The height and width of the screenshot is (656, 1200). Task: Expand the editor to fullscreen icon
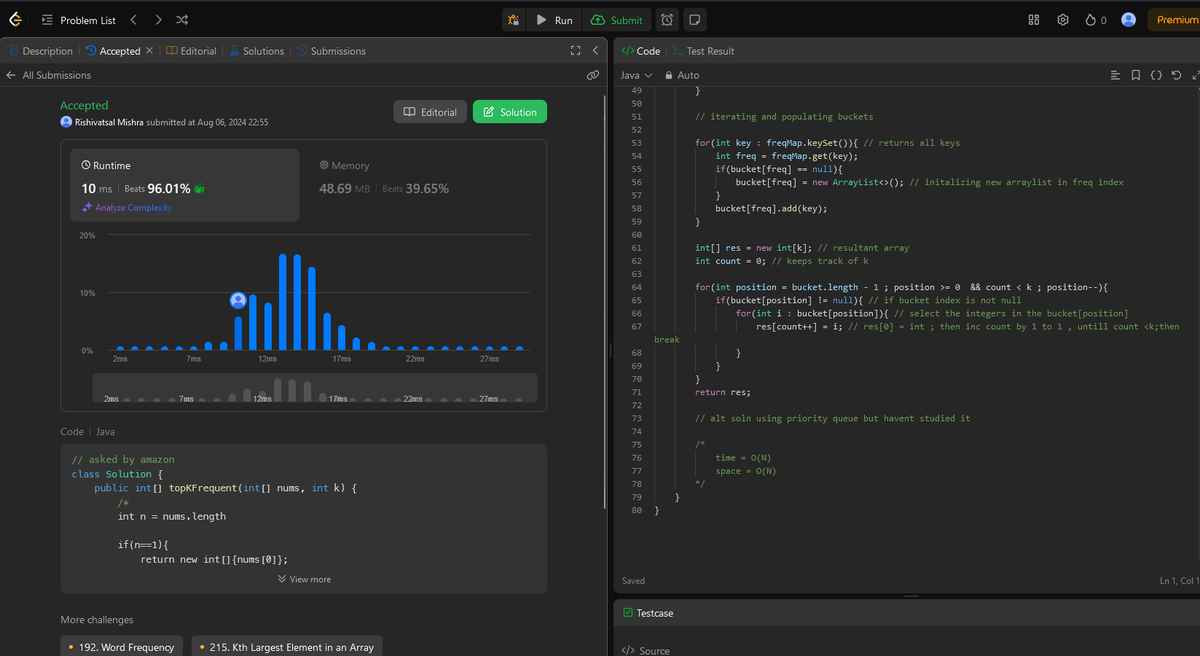[1195, 75]
